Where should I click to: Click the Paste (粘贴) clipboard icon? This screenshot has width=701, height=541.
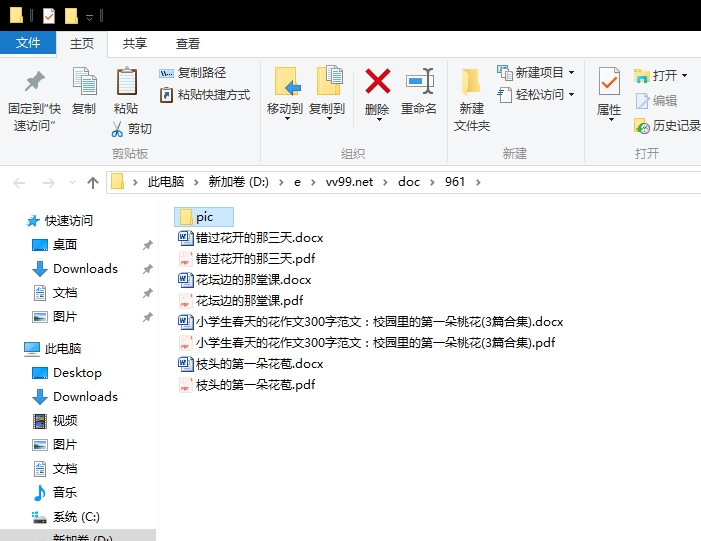[127, 81]
